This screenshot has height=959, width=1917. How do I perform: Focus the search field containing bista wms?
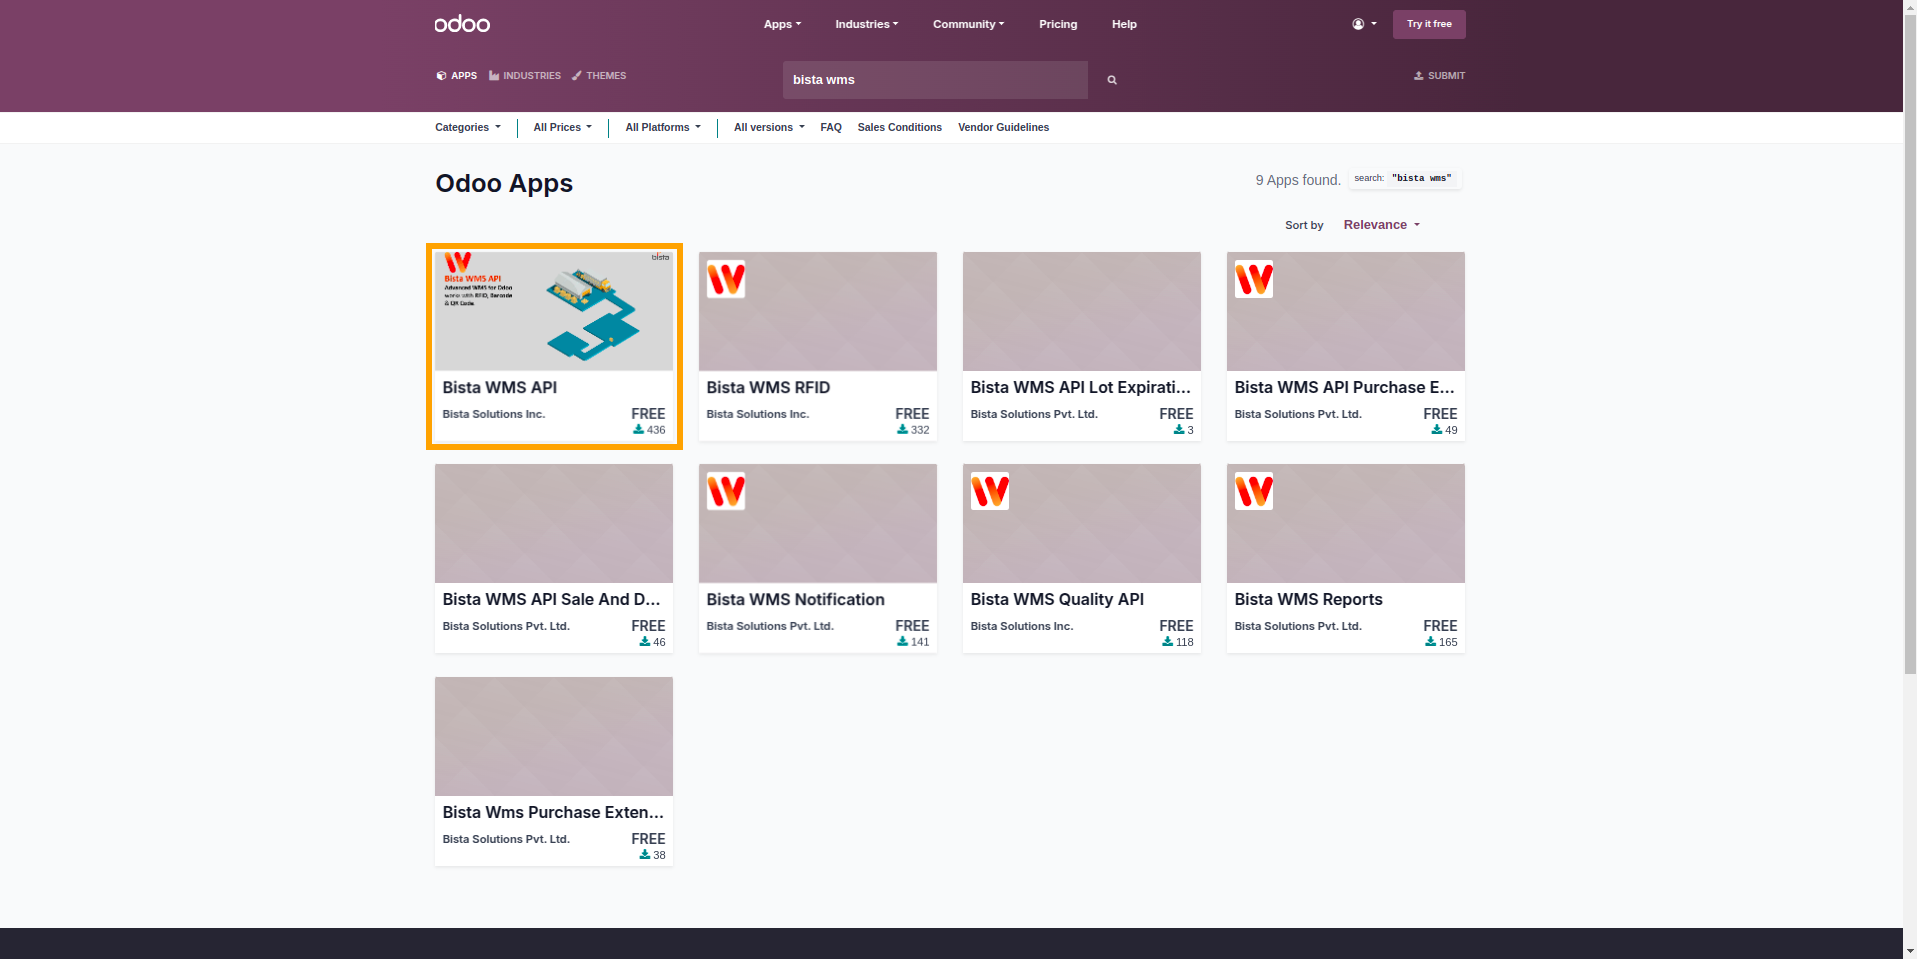pyautogui.click(x=935, y=80)
